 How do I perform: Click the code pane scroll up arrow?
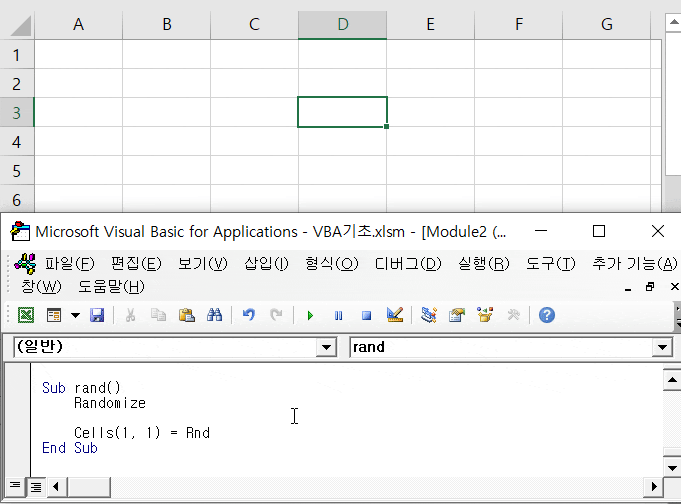click(672, 381)
